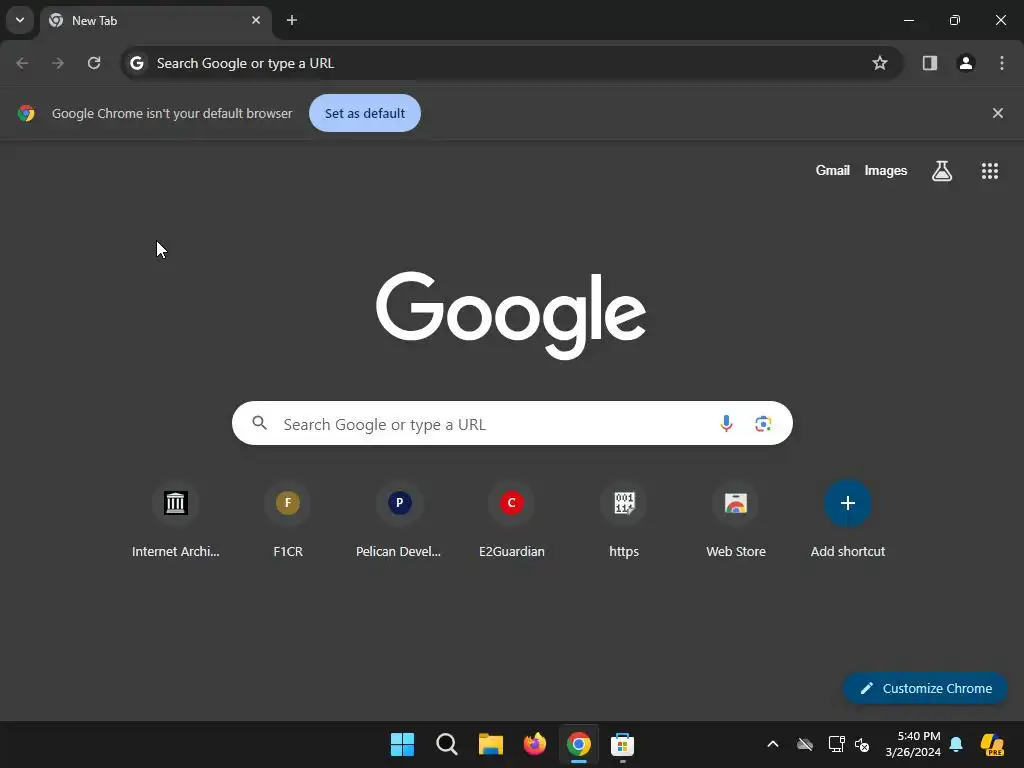1024x768 pixels.
Task: Expand the hidden system tray icons
Action: tap(773, 744)
